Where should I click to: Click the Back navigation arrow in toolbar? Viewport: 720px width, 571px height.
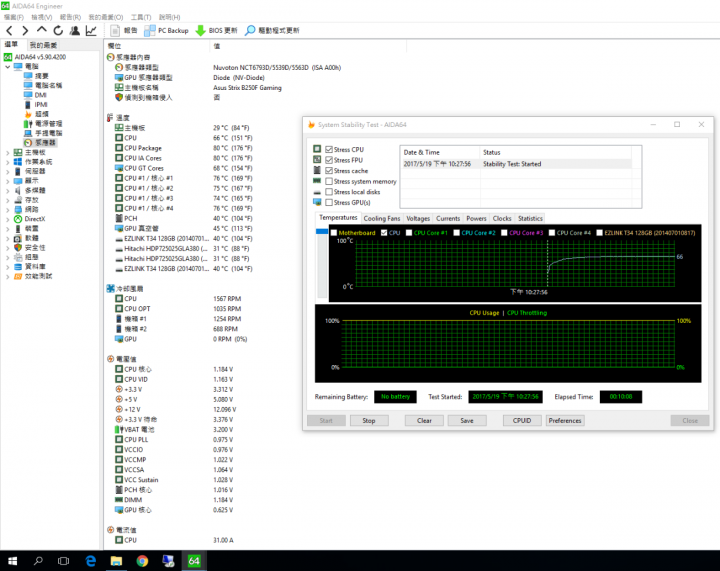pyautogui.click(x=9, y=31)
